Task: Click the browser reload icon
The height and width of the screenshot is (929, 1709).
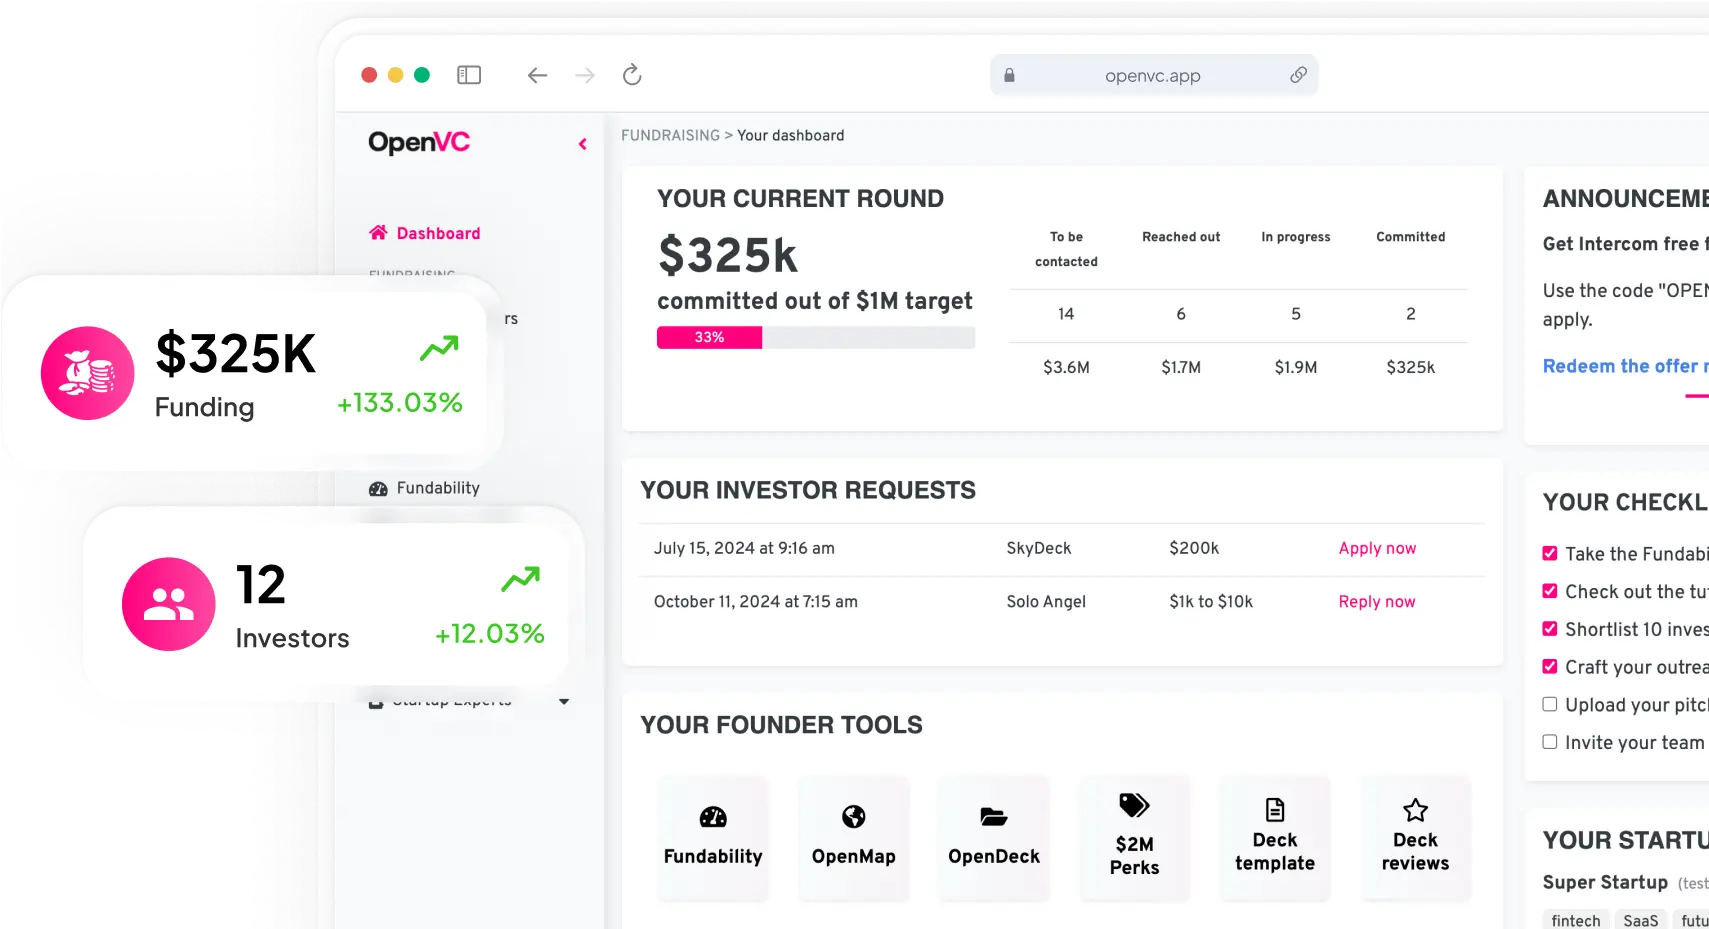Action: pyautogui.click(x=632, y=75)
